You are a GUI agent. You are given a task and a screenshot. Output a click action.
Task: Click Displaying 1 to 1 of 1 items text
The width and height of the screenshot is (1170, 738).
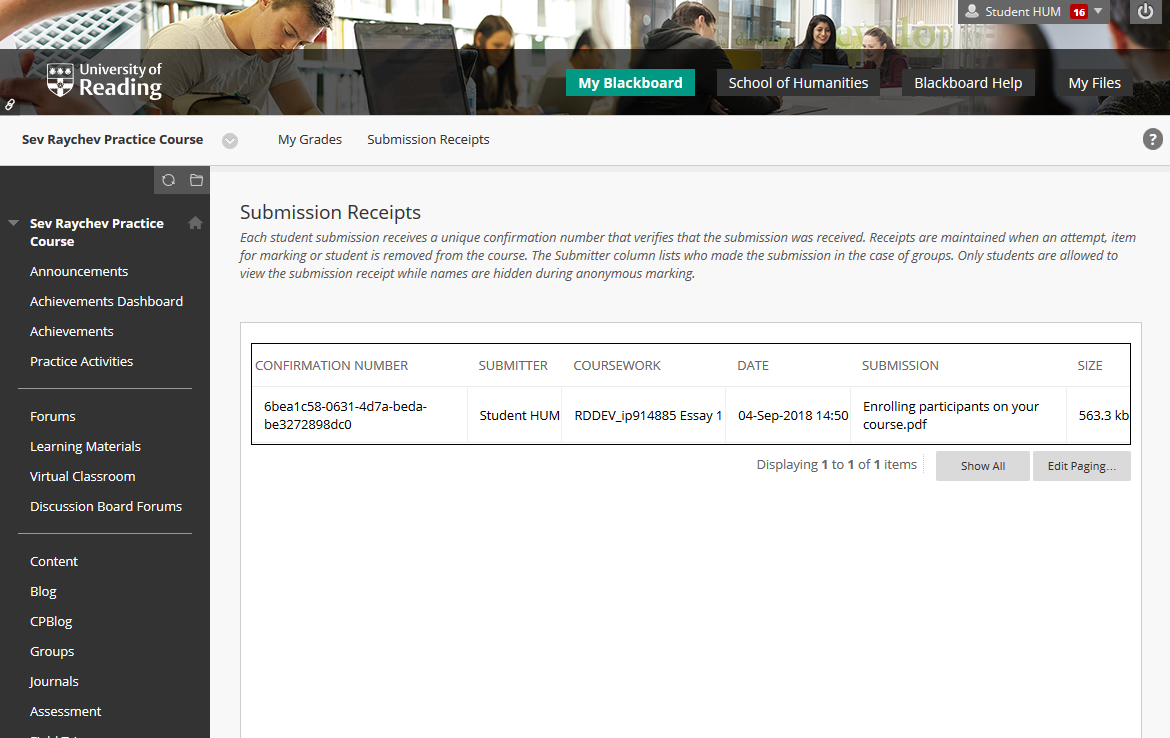(836, 465)
